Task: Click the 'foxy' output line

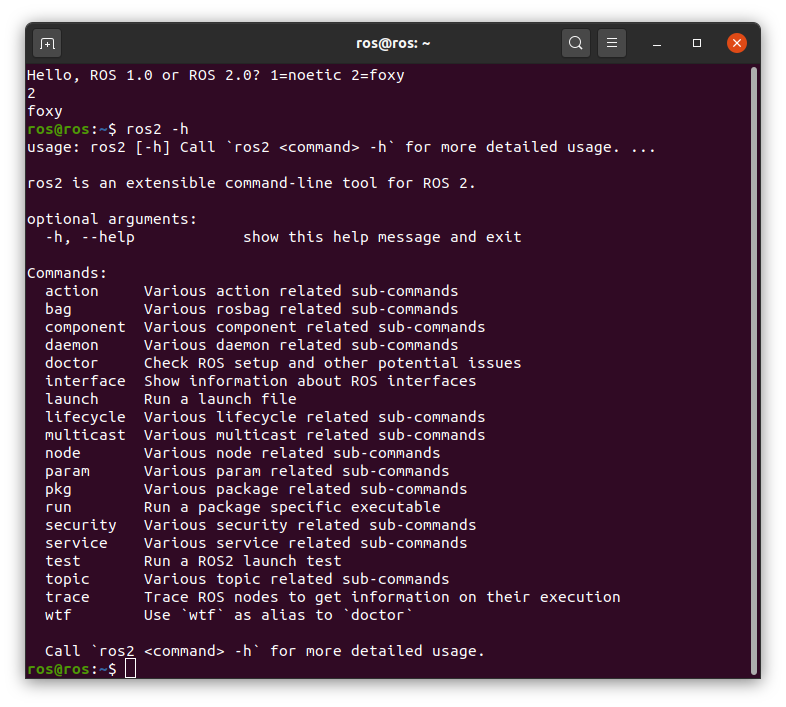Action: tap(45, 111)
